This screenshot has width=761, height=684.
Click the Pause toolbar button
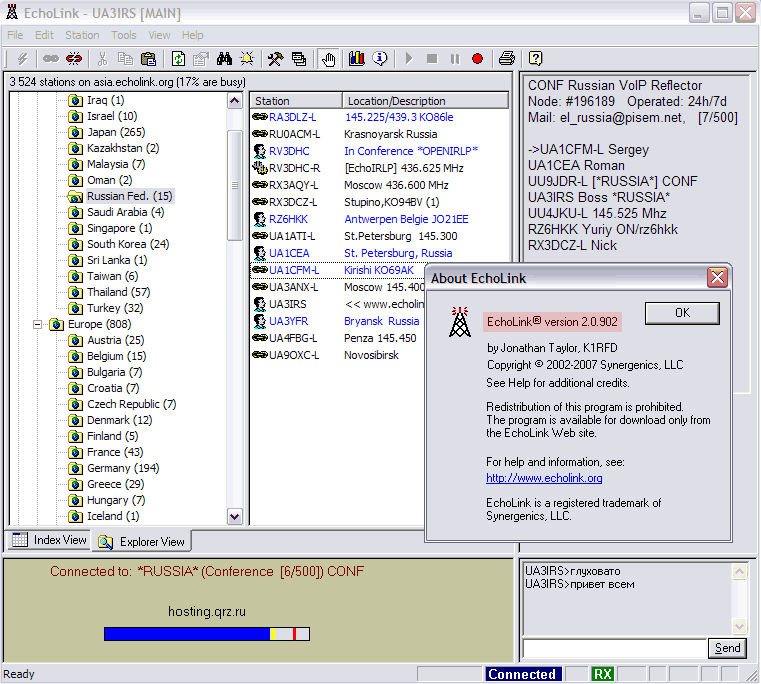point(455,59)
